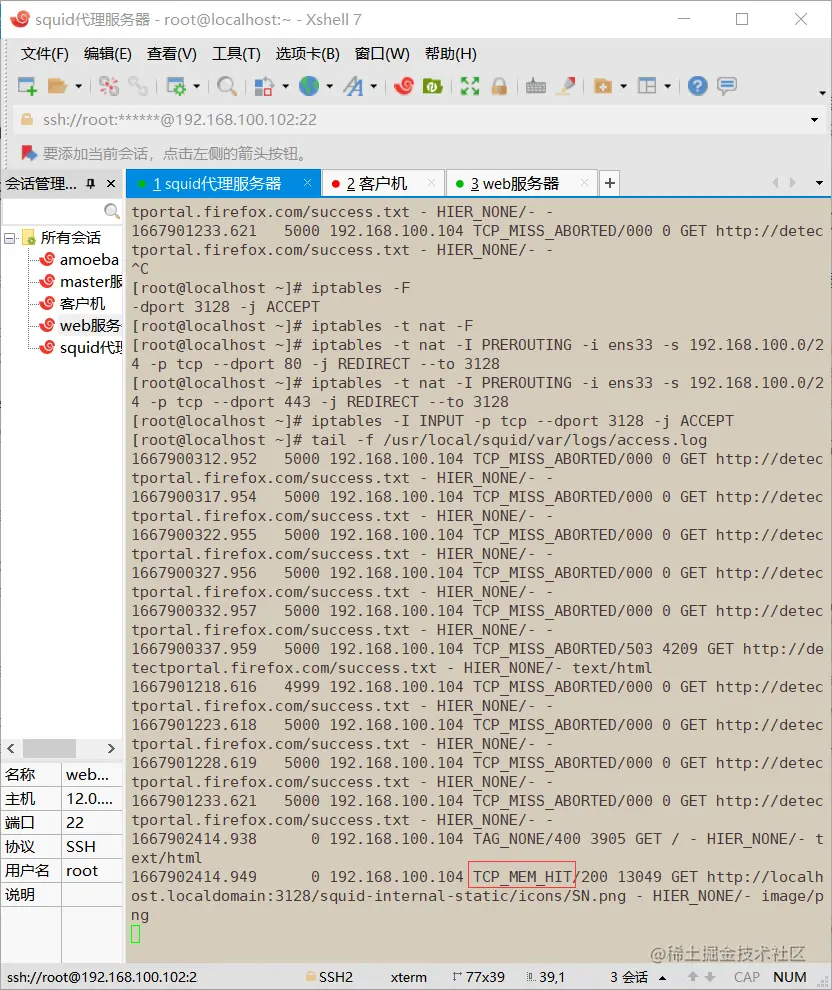The image size is (832, 990).
Task: Click the 主机 value 12.0.... cell
Action: pyautogui.click(x=92, y=799)
